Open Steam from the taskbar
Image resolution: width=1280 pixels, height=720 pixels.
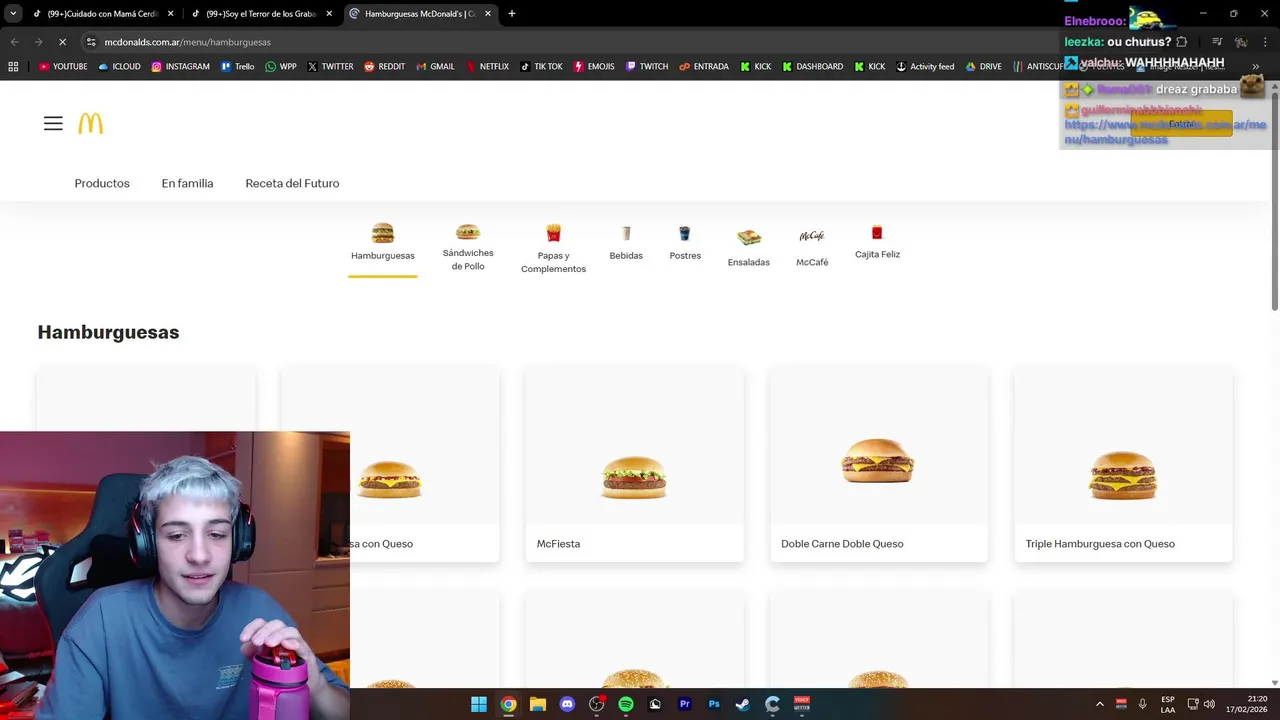(x=743, y=704)
